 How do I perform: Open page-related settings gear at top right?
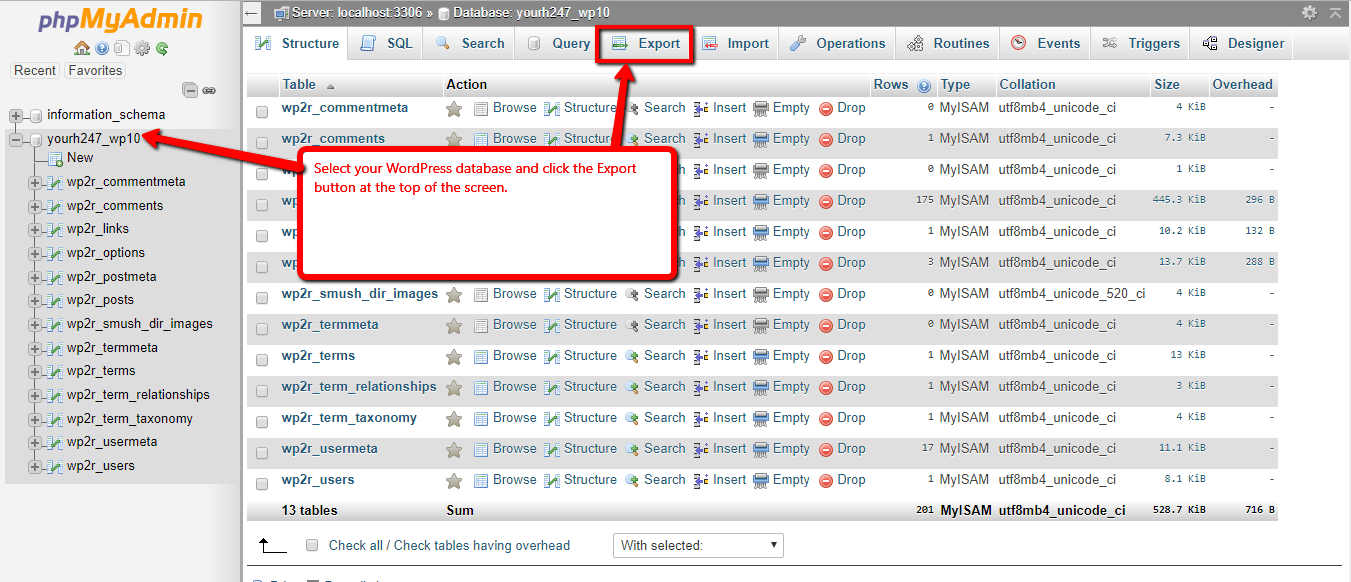tap(1309, 13)
